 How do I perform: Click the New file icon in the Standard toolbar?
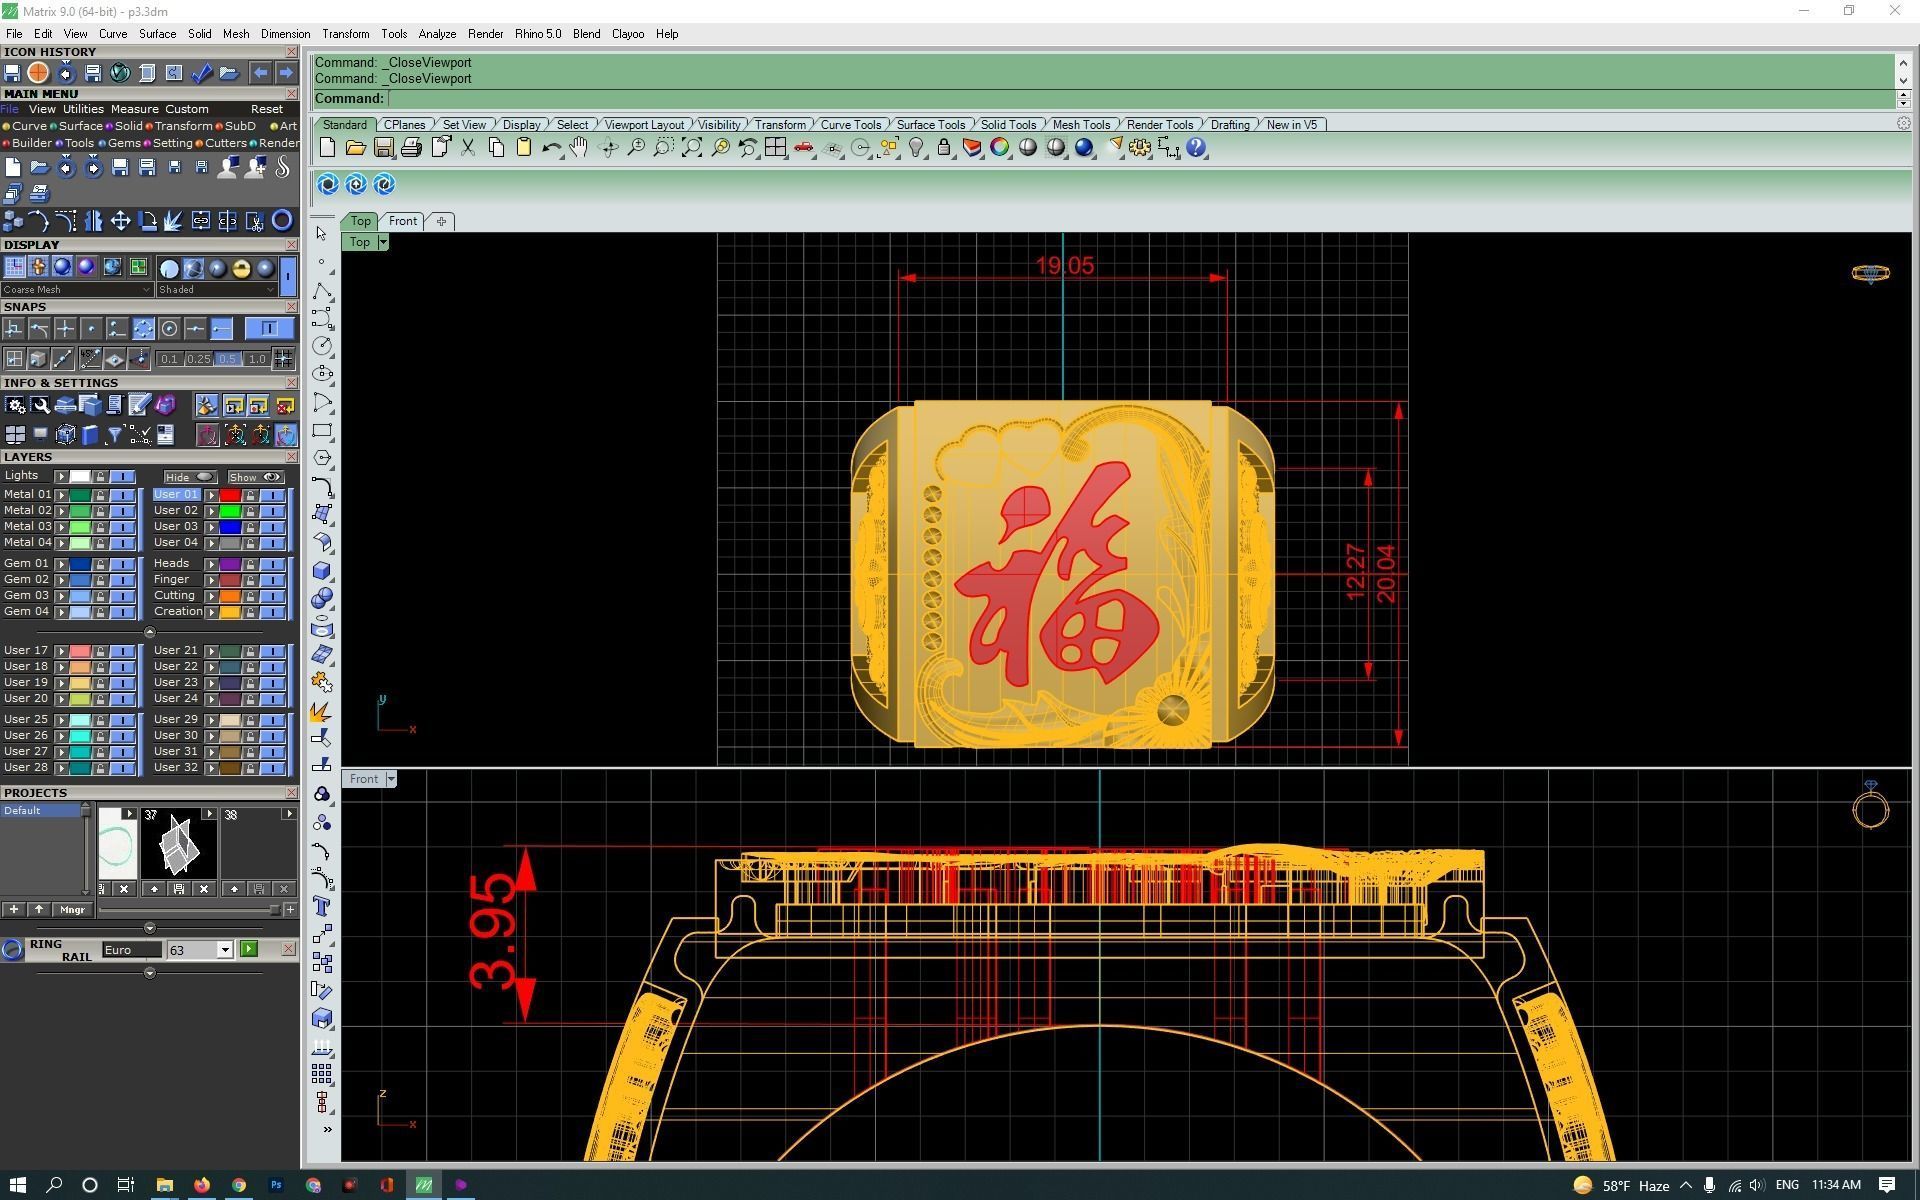pos(327,148)
